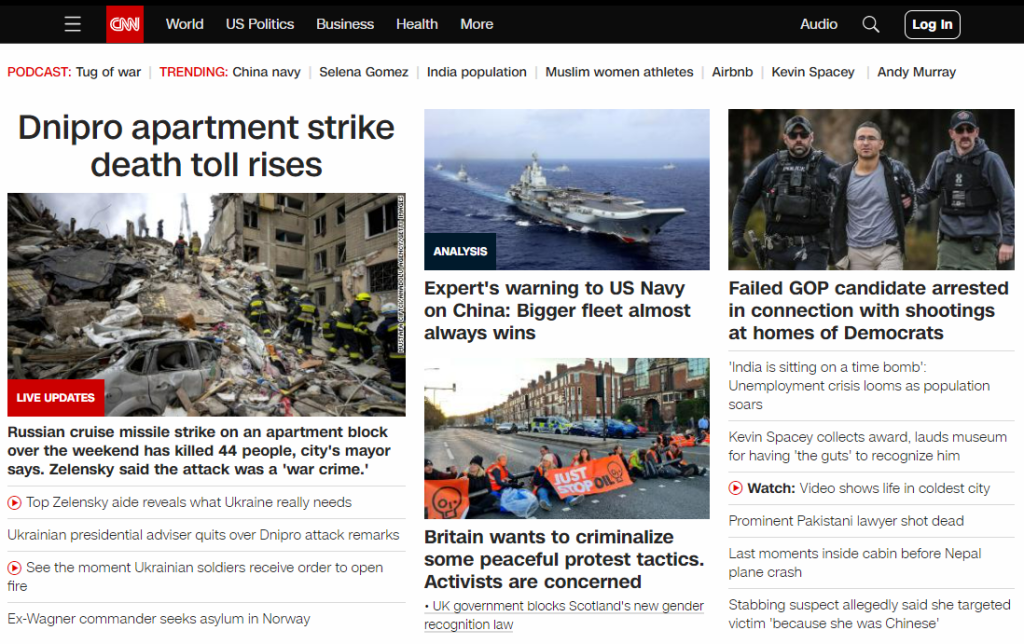The image size is (1024, 644).
Task: Open the World section
Action: point(185,24)
